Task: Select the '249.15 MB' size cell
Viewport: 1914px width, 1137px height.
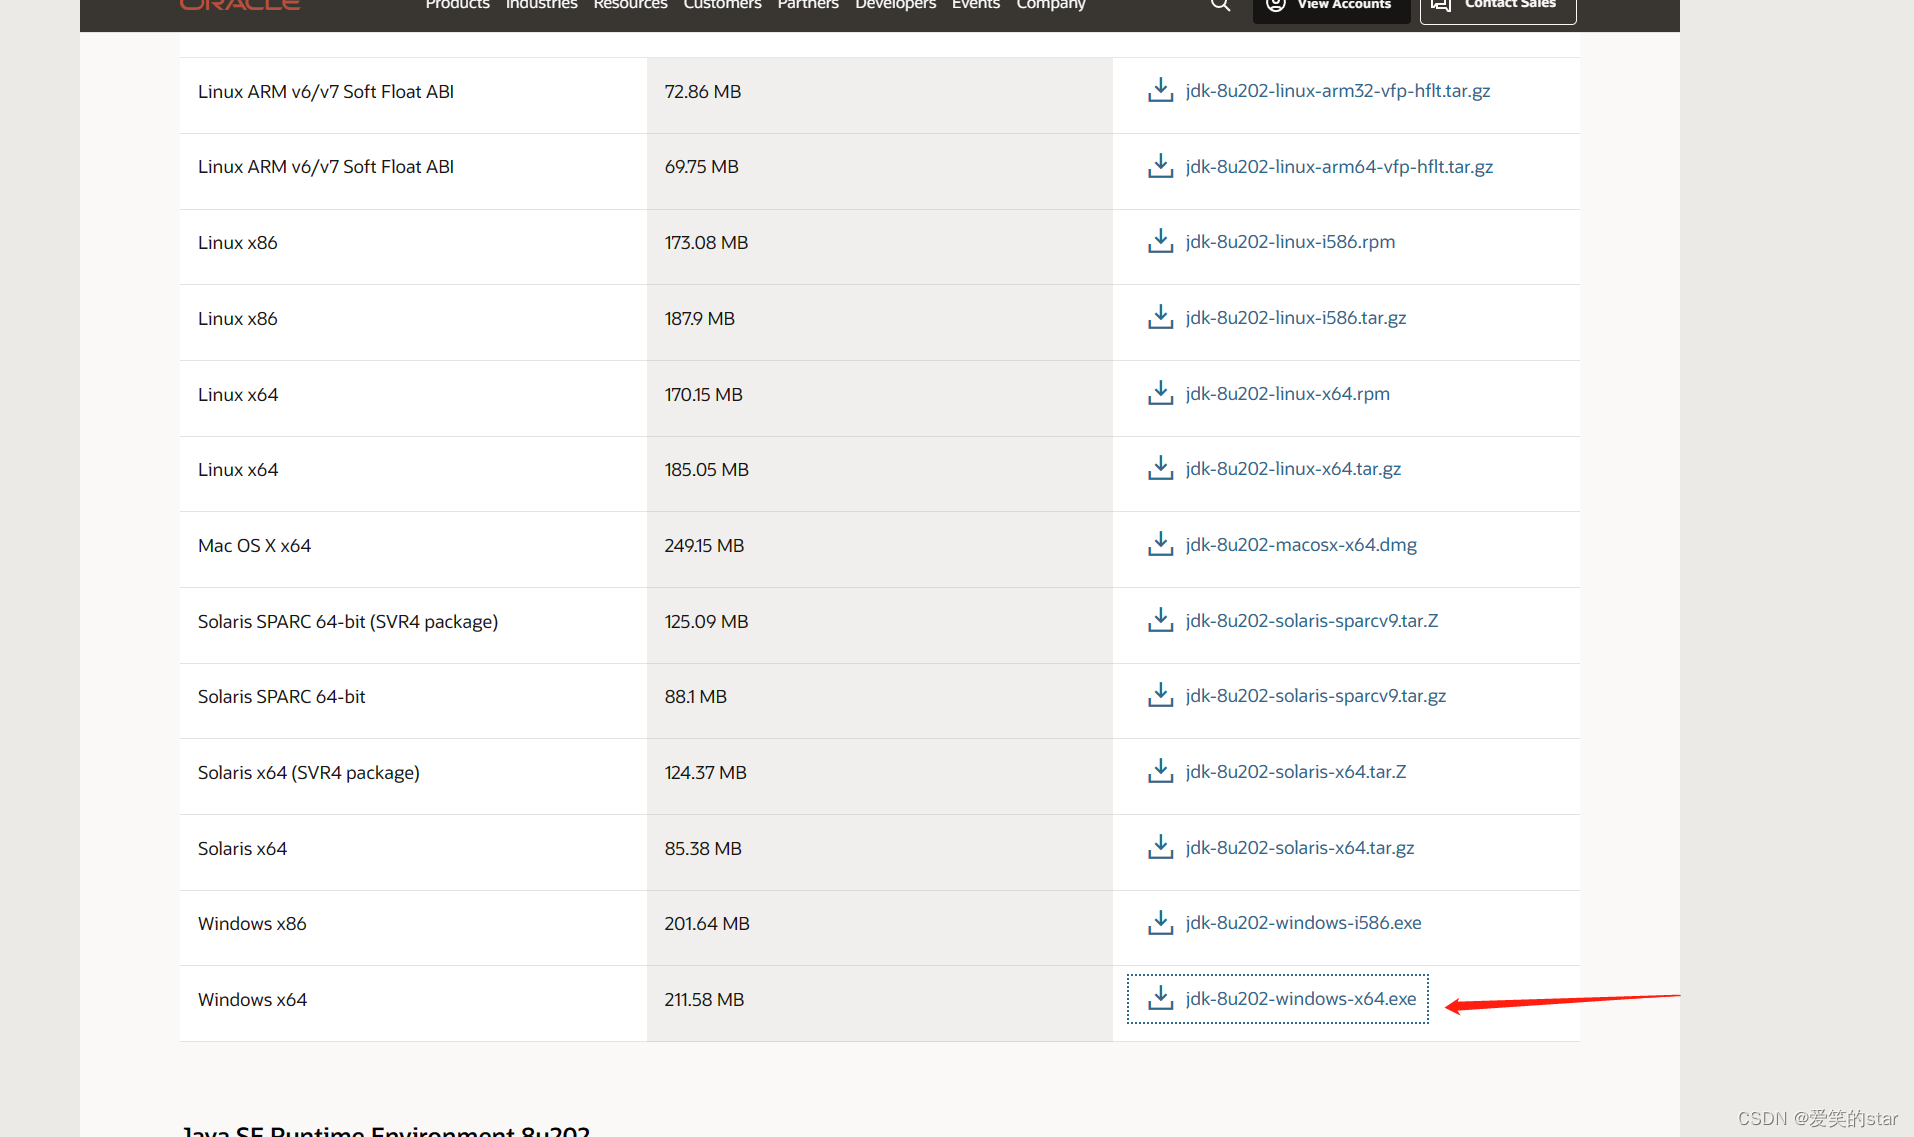Action: [880, 549]
